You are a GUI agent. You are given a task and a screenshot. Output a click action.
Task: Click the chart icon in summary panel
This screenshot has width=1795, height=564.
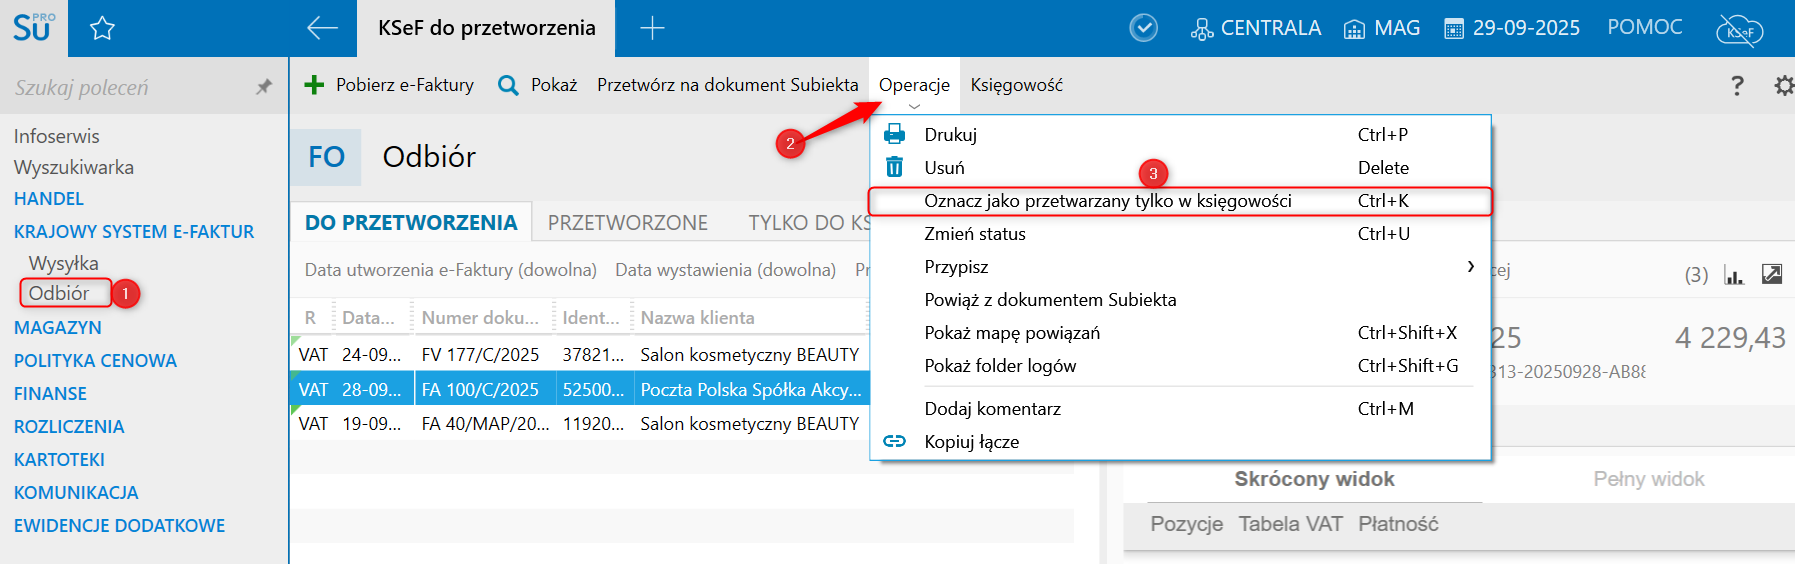[x=1734, y=274]
